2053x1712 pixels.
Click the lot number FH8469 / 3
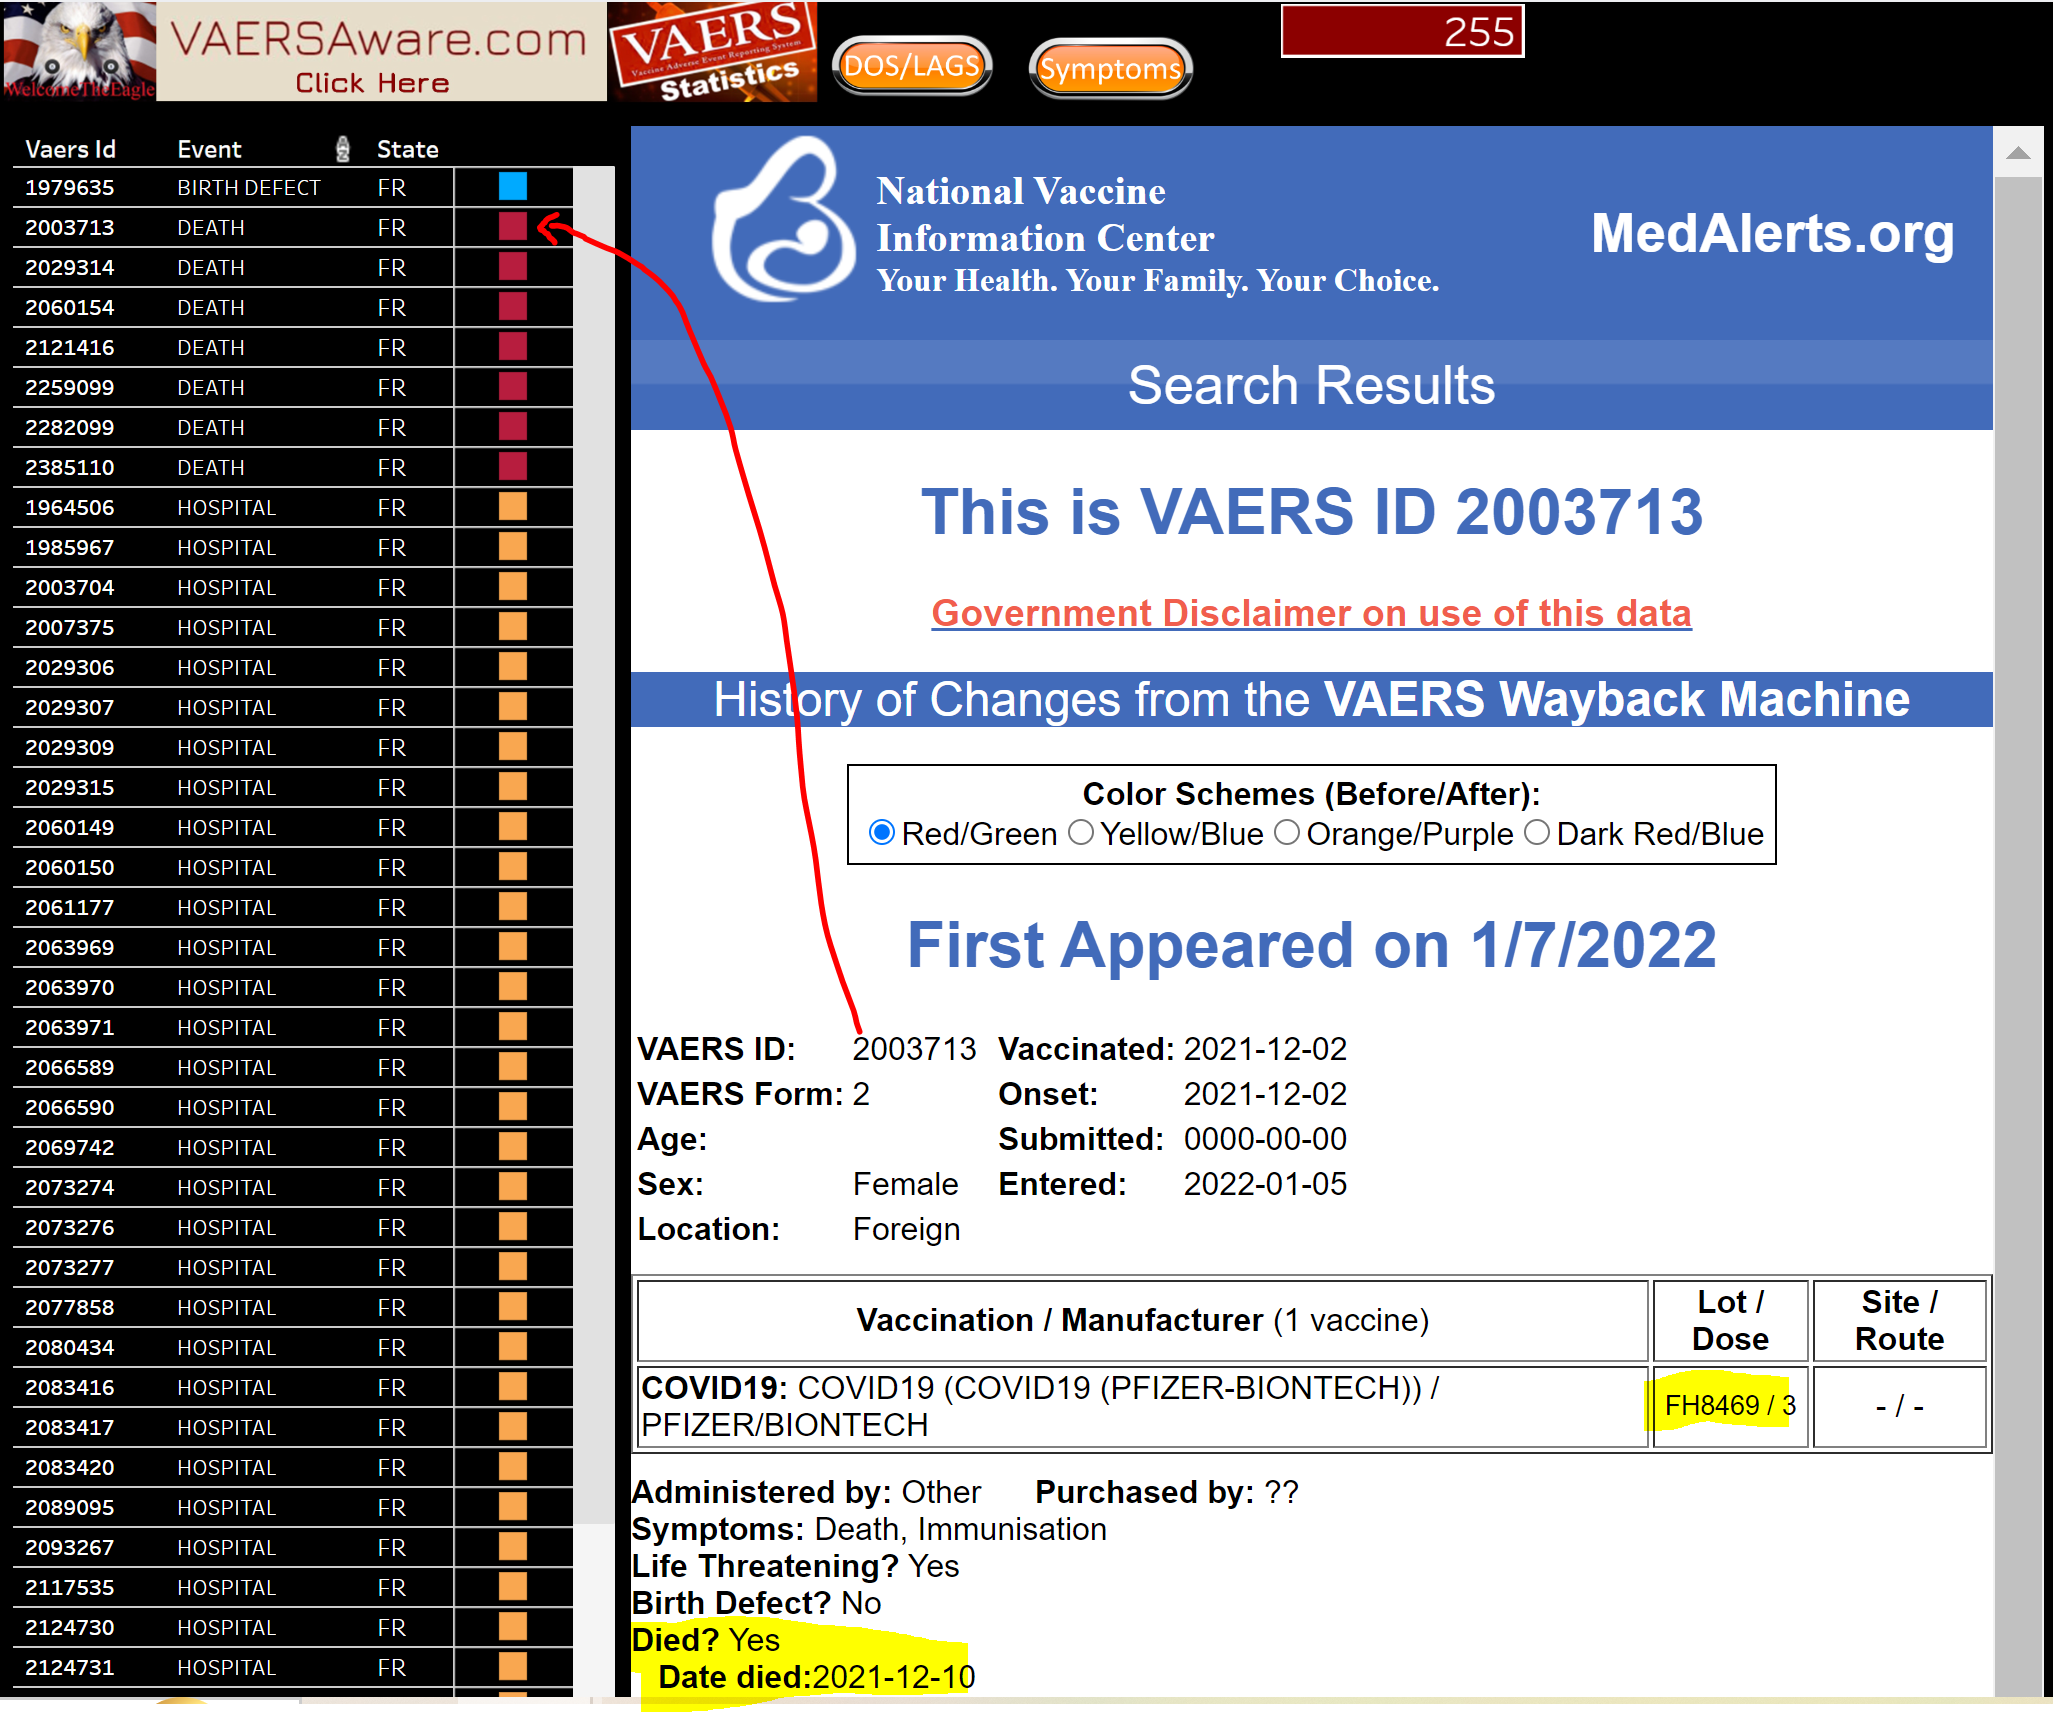[1729, 1405]
